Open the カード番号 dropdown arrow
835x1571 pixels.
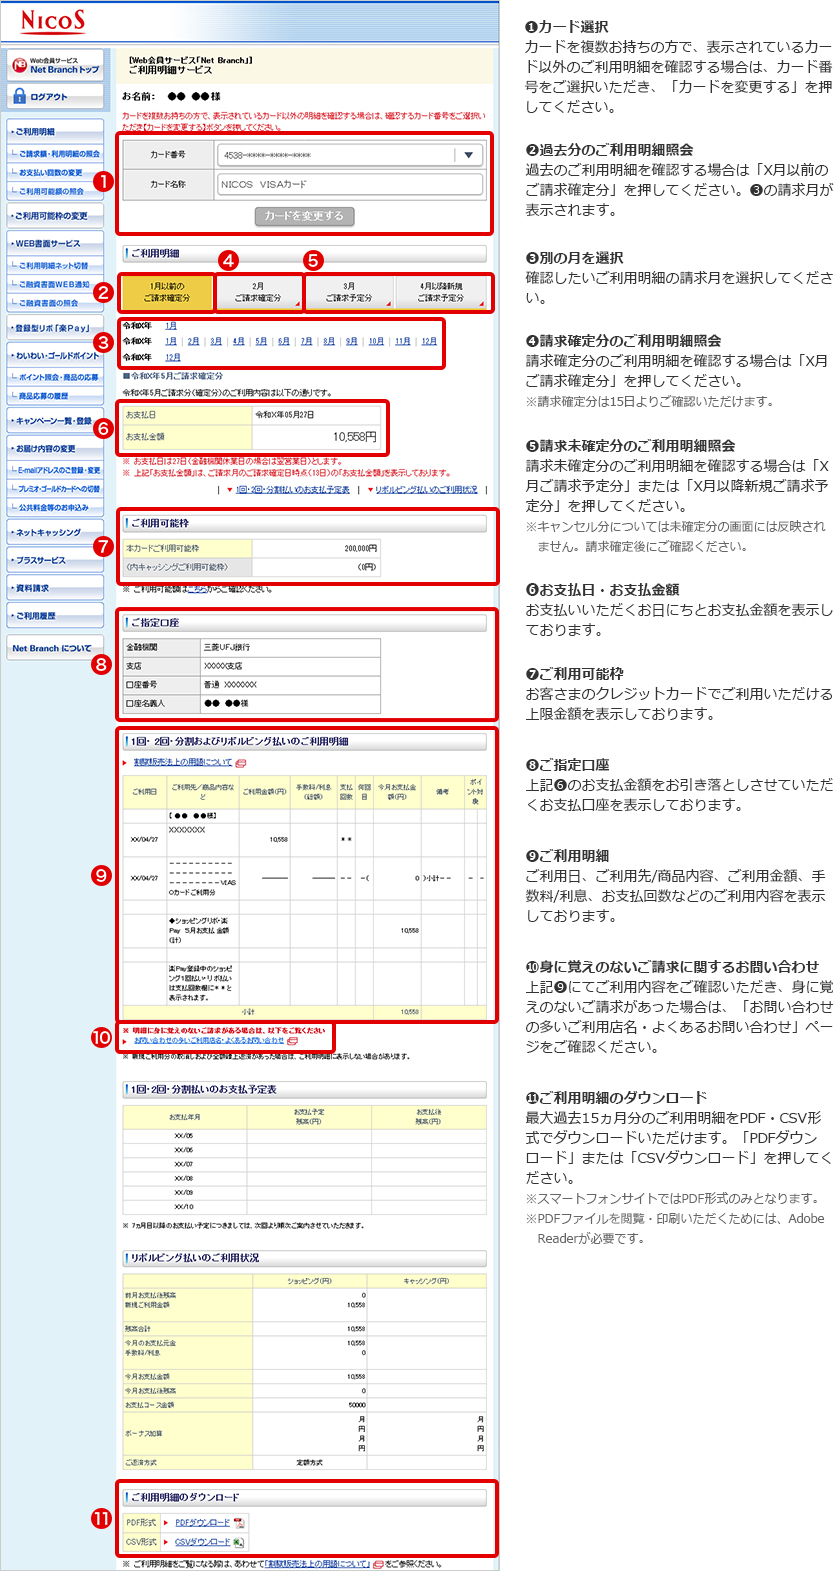468,155
